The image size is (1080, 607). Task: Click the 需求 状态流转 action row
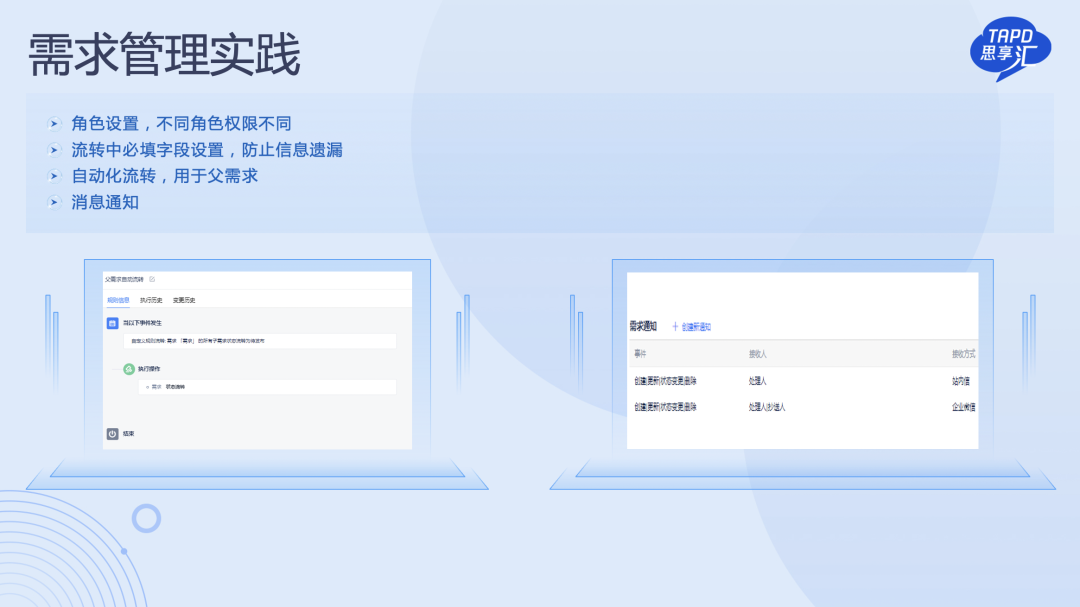tap(267, 387)
